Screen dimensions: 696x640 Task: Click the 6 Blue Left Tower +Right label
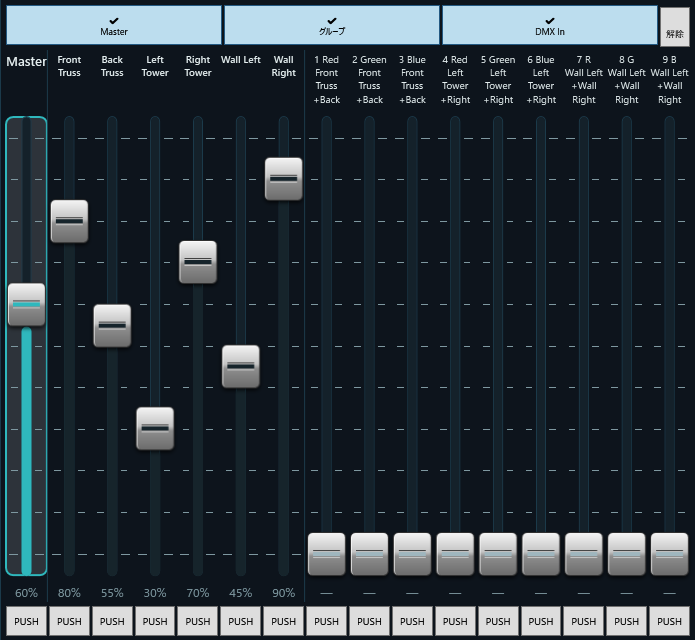point(541,79)
